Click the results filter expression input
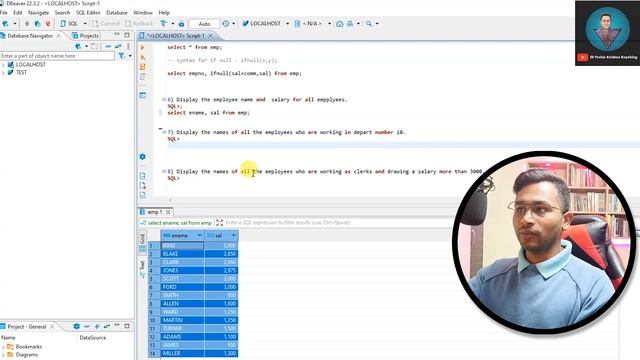The height and width of the screenshot is (360, 640). 339,223
